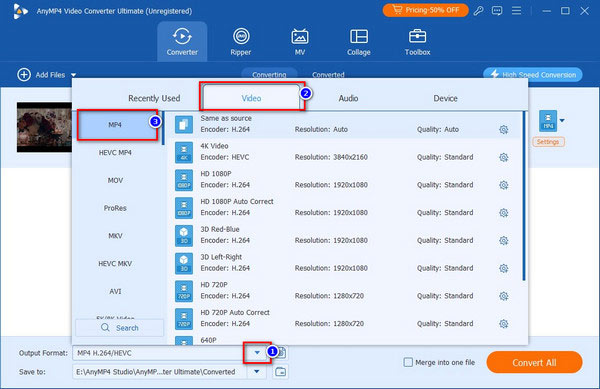Open settings gear for HD 1080P Auto Correct
The width and height of the screenshot is (600, 389).
tap(504, 213)
